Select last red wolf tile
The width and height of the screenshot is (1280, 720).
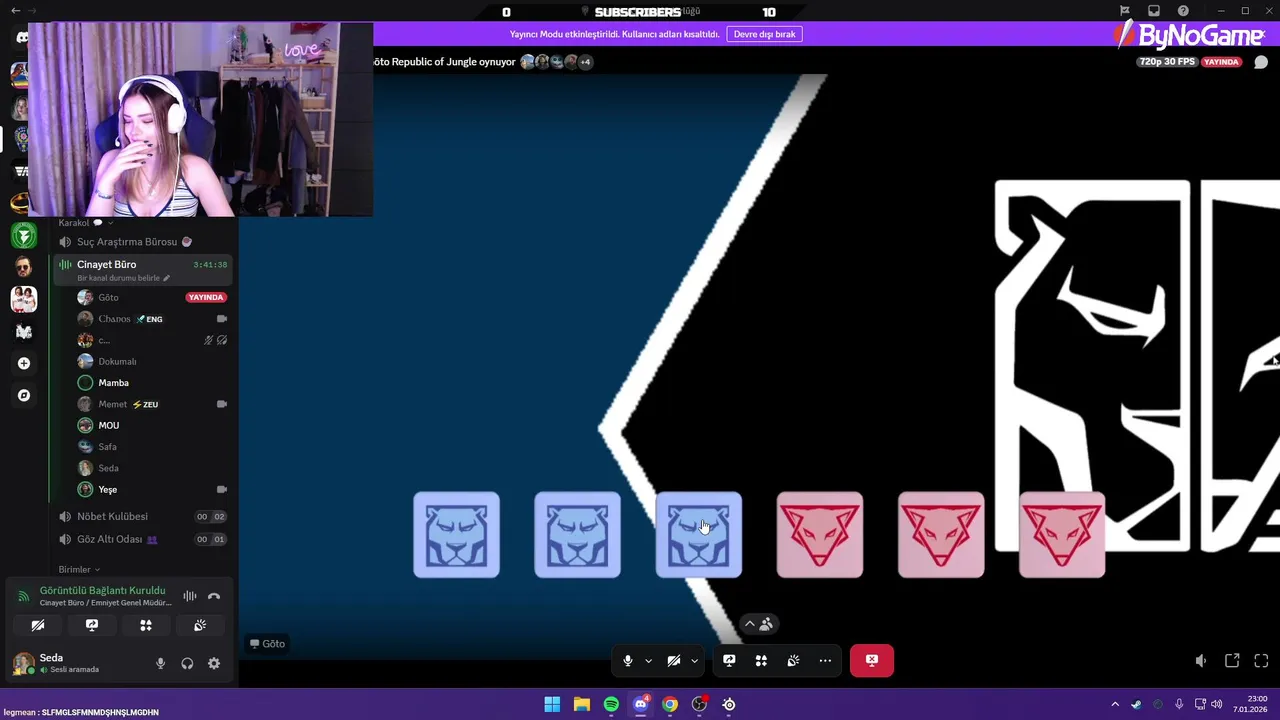click(1062, 535)
